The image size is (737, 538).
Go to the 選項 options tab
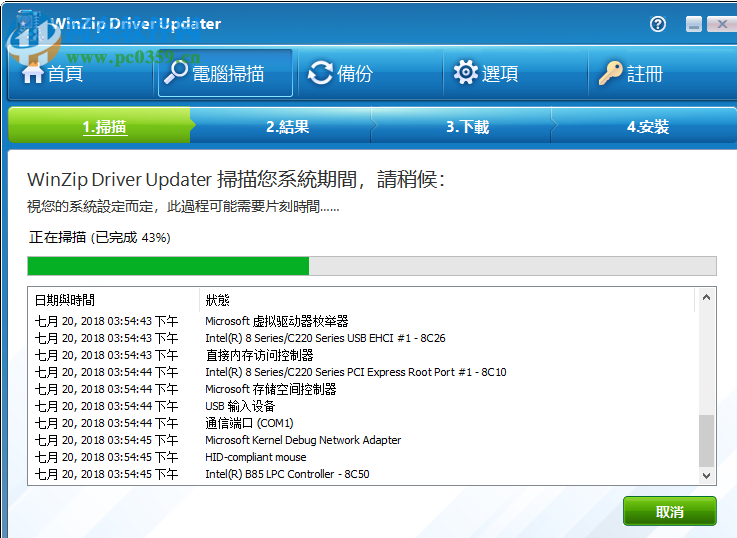coord(516,73)
